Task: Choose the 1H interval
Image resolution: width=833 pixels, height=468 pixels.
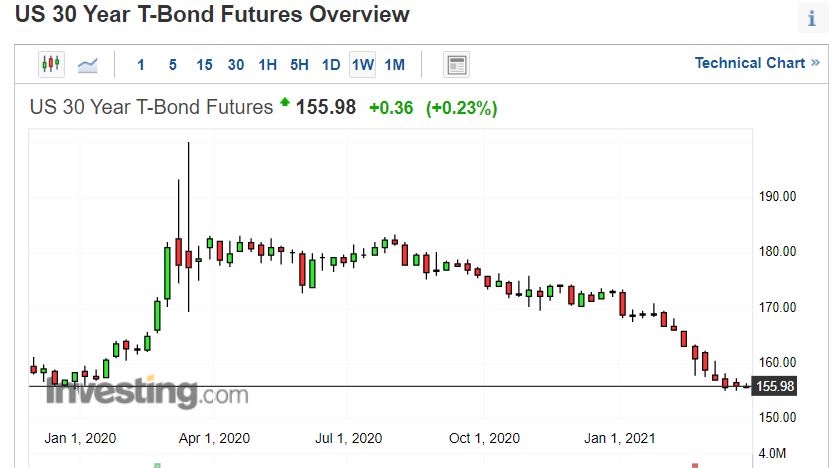Action: (x=267, y=65)
